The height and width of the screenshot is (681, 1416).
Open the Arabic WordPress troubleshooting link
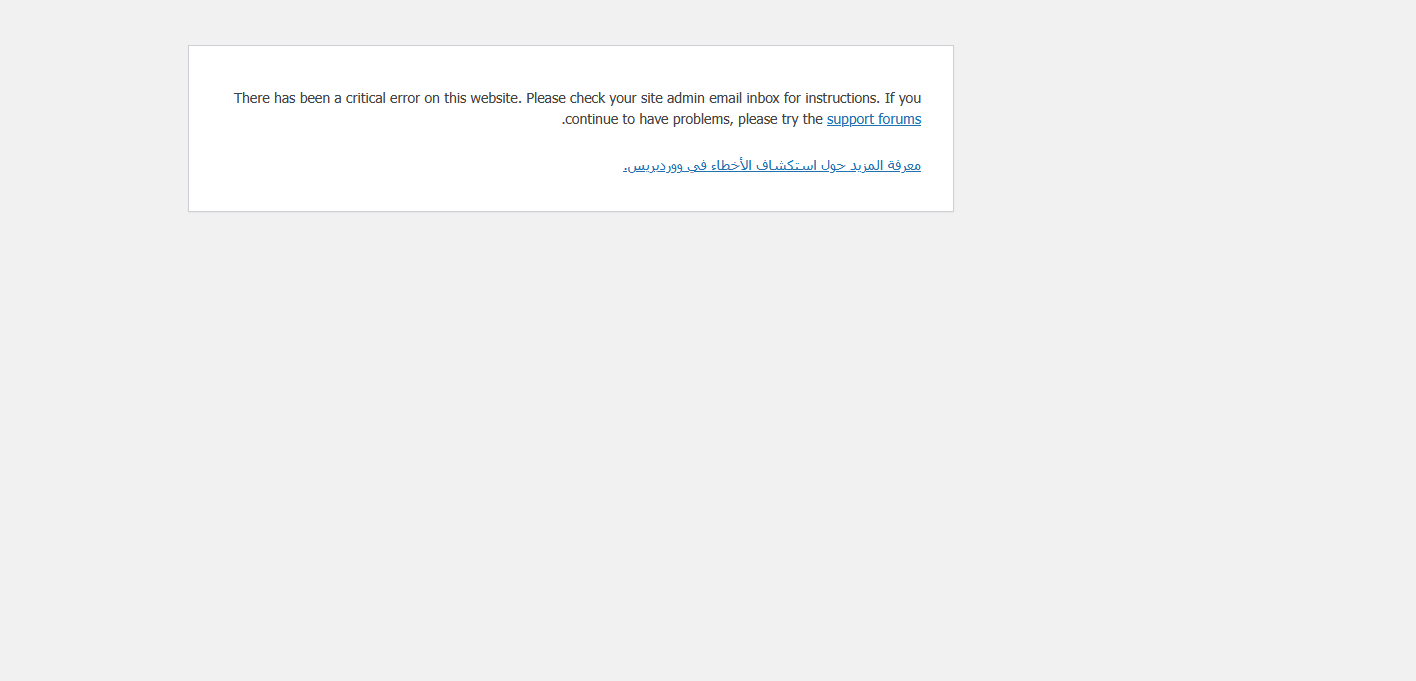coord(771,165)
